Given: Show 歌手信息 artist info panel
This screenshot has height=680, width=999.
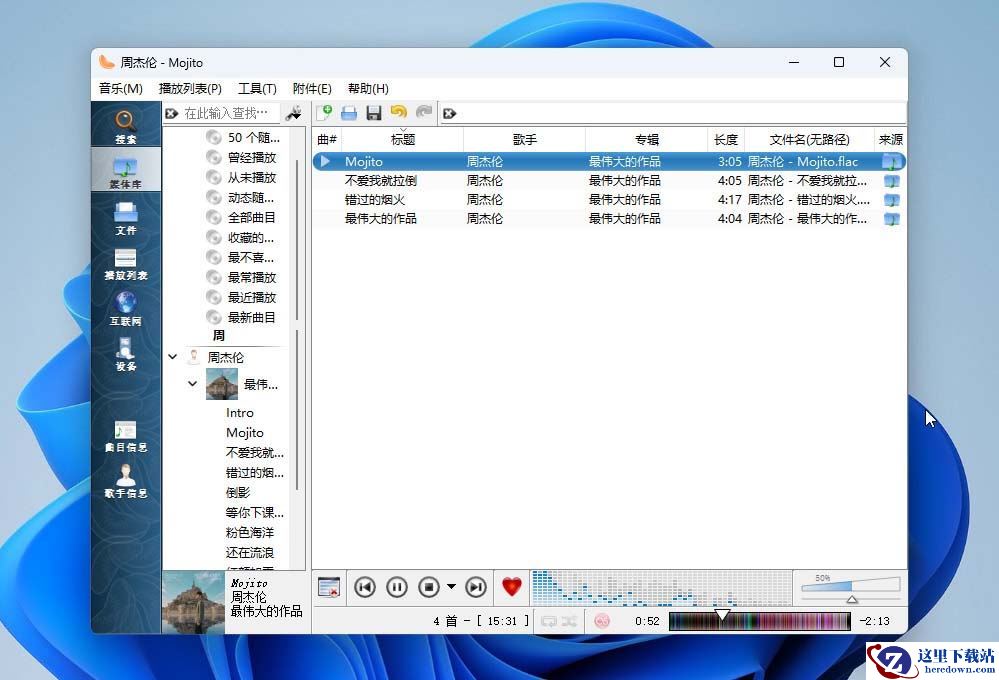Looking at the screenshot, I should [x=125, y=480].
